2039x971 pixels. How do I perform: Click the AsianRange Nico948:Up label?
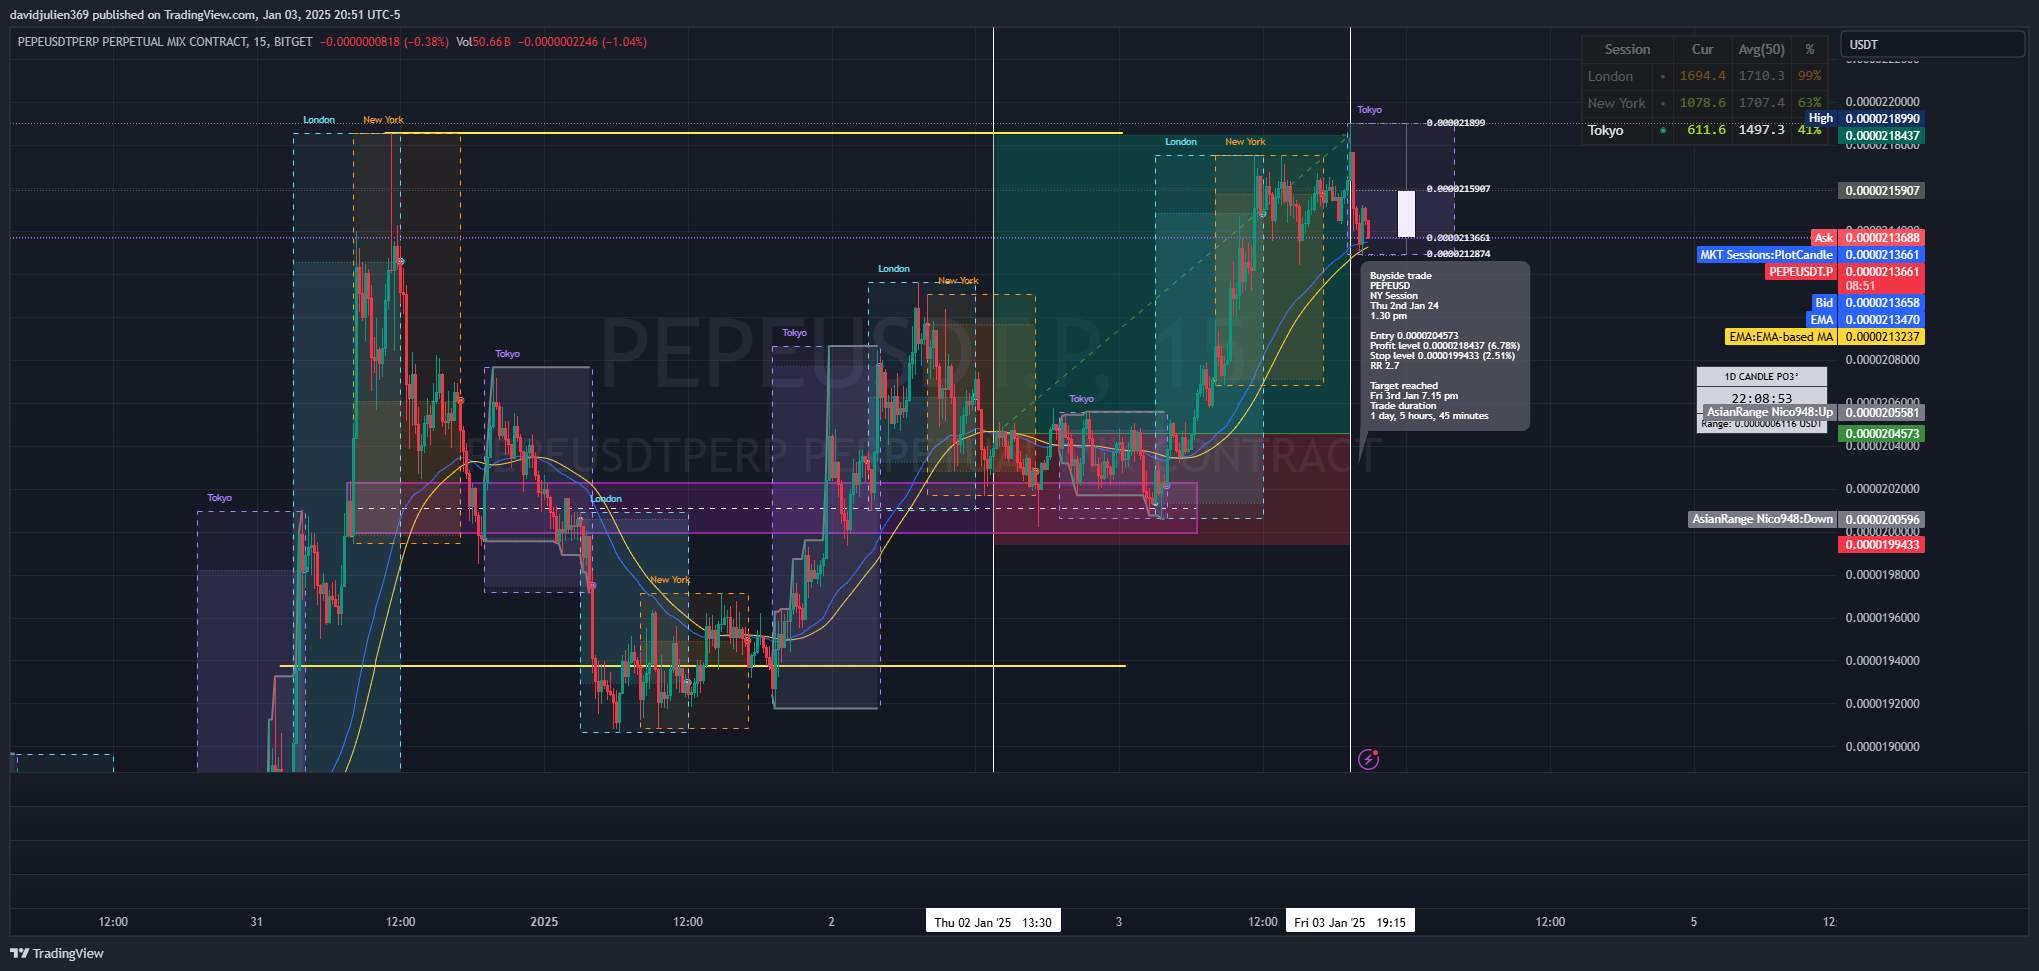(1769, 412)
